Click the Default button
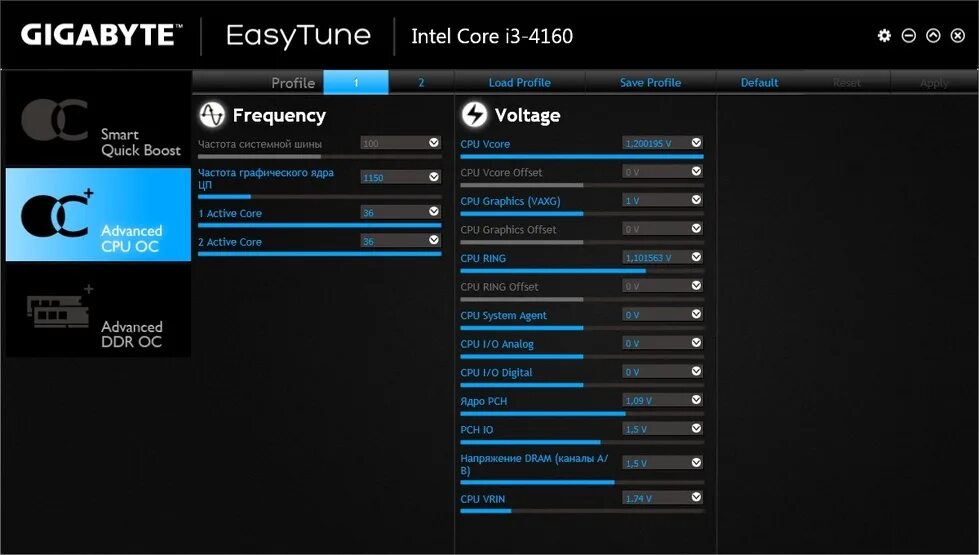The width and height of the screenshot is (979, 555). 759,82
